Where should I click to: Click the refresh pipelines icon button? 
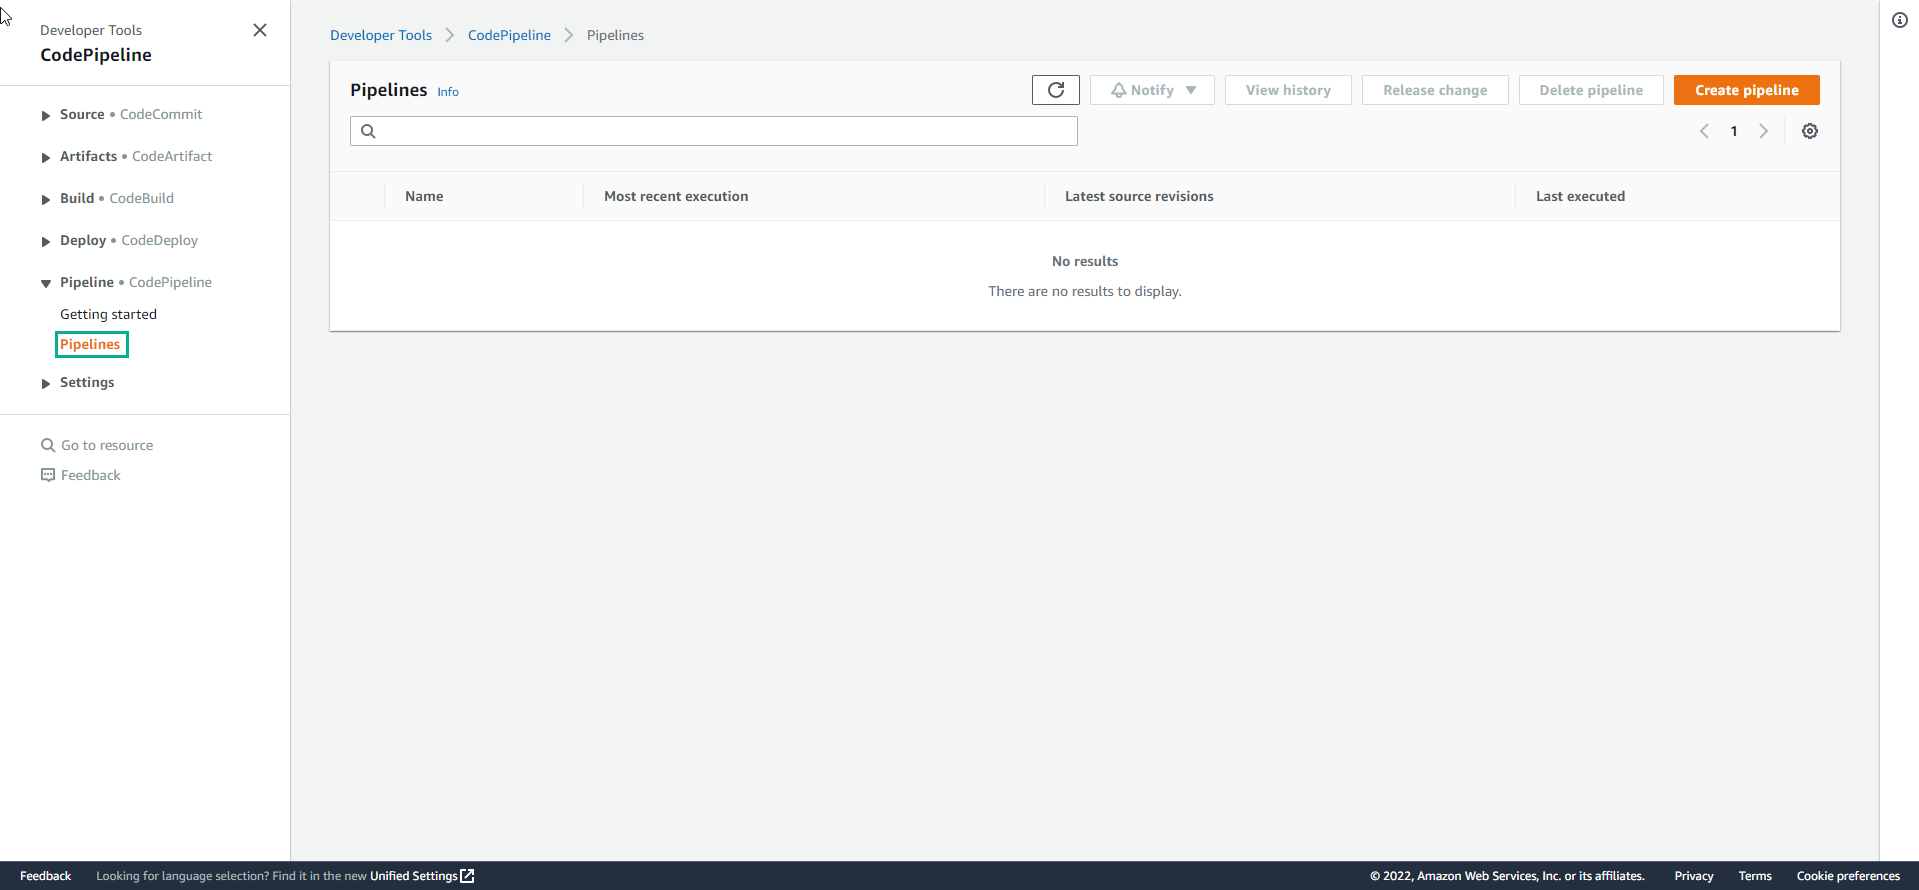(1055, 90)
